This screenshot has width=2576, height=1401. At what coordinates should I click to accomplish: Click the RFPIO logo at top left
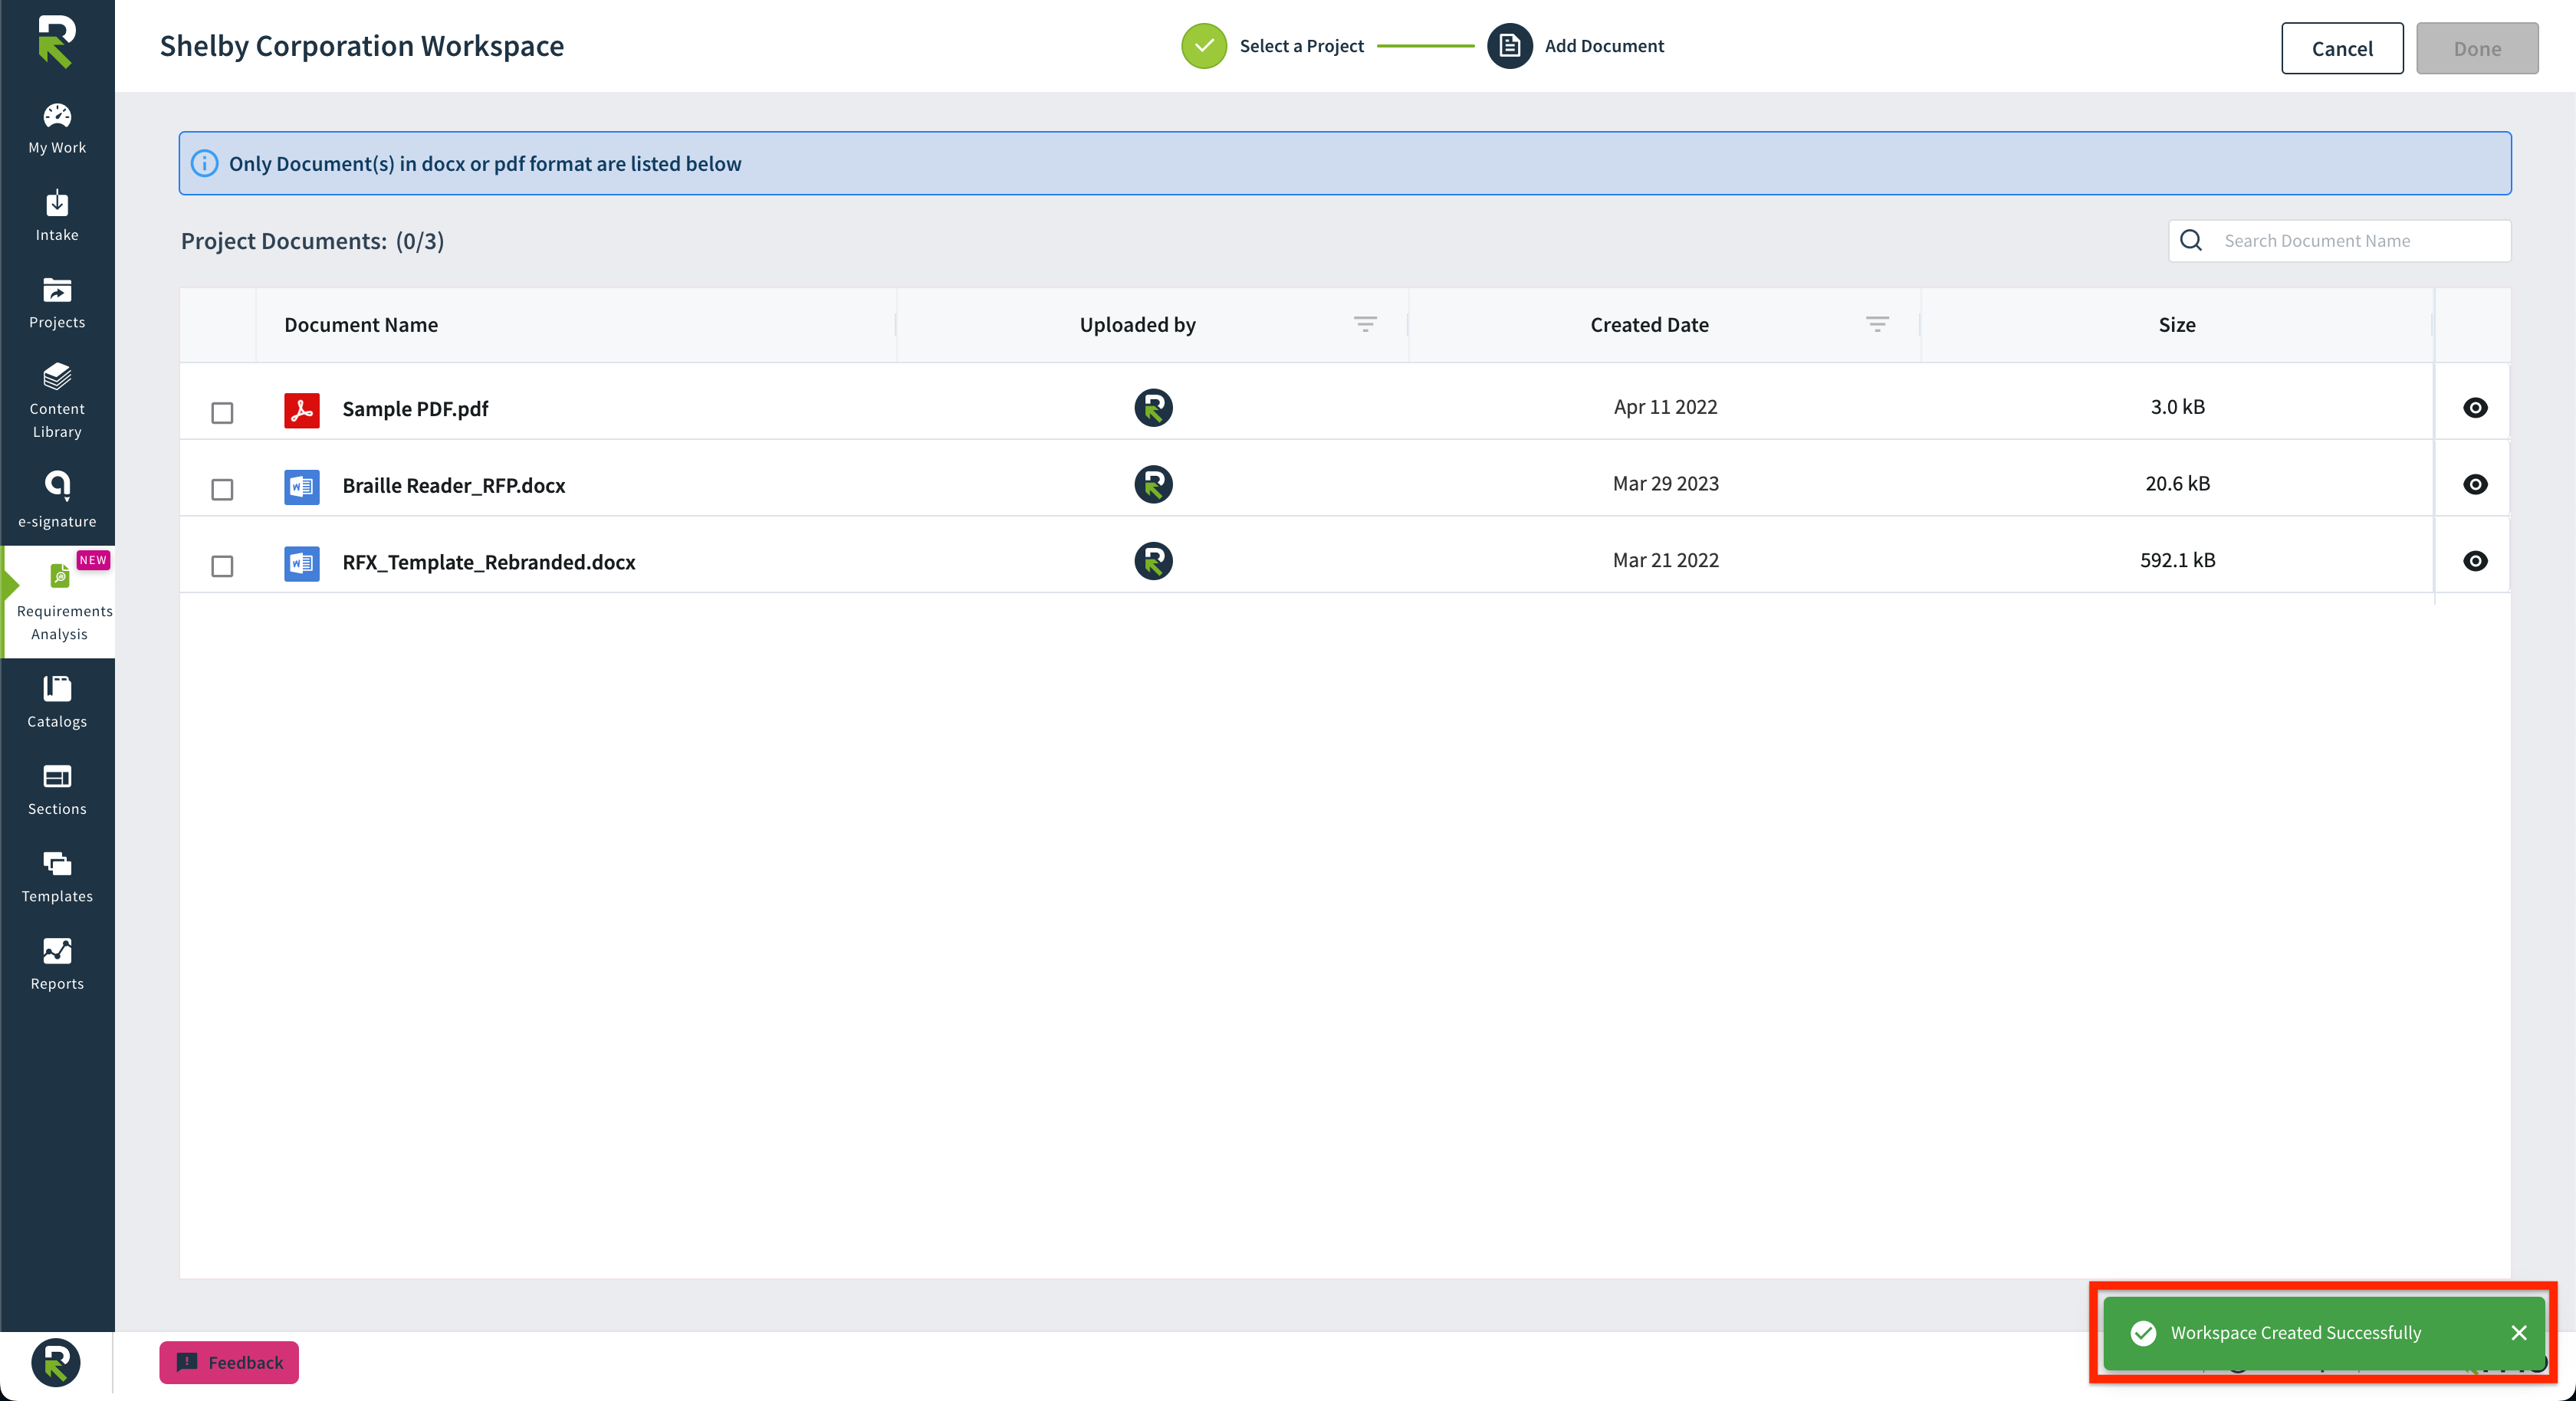[x=57, y=42]
